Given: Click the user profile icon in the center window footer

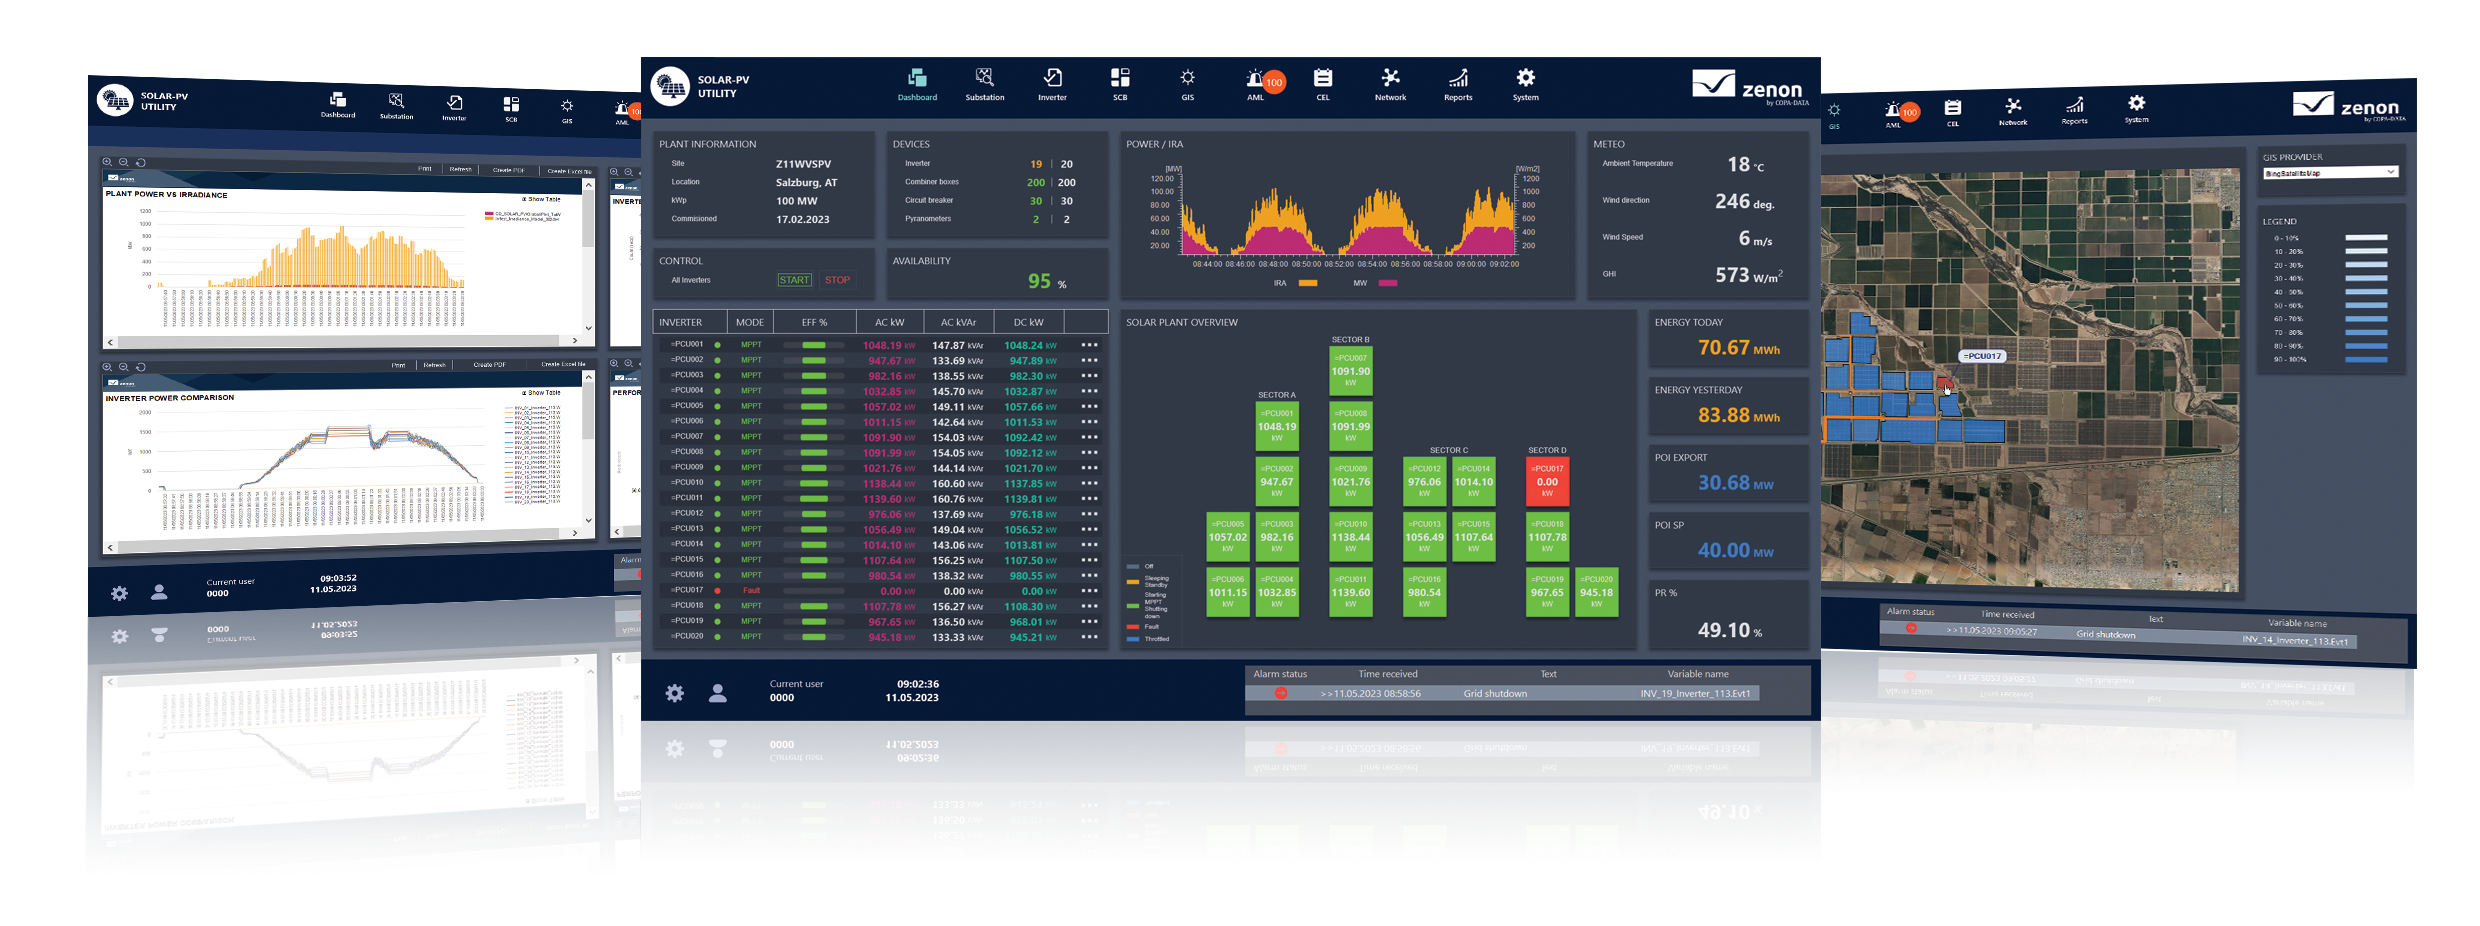Looking at the screenshot, I should click(718, 693).
